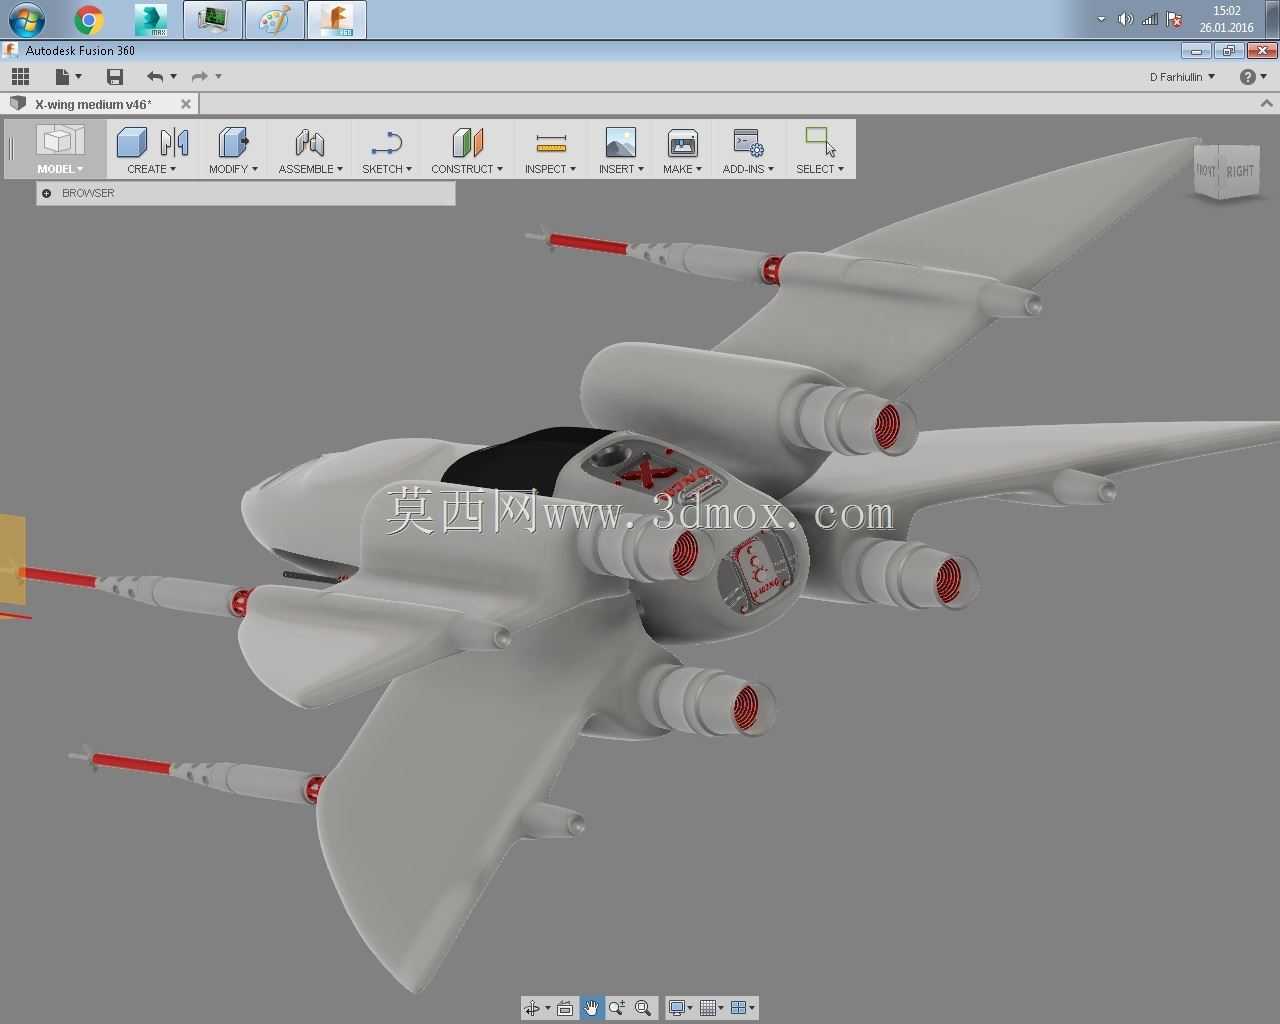Open the SELECT dropdown

[820, 169]
